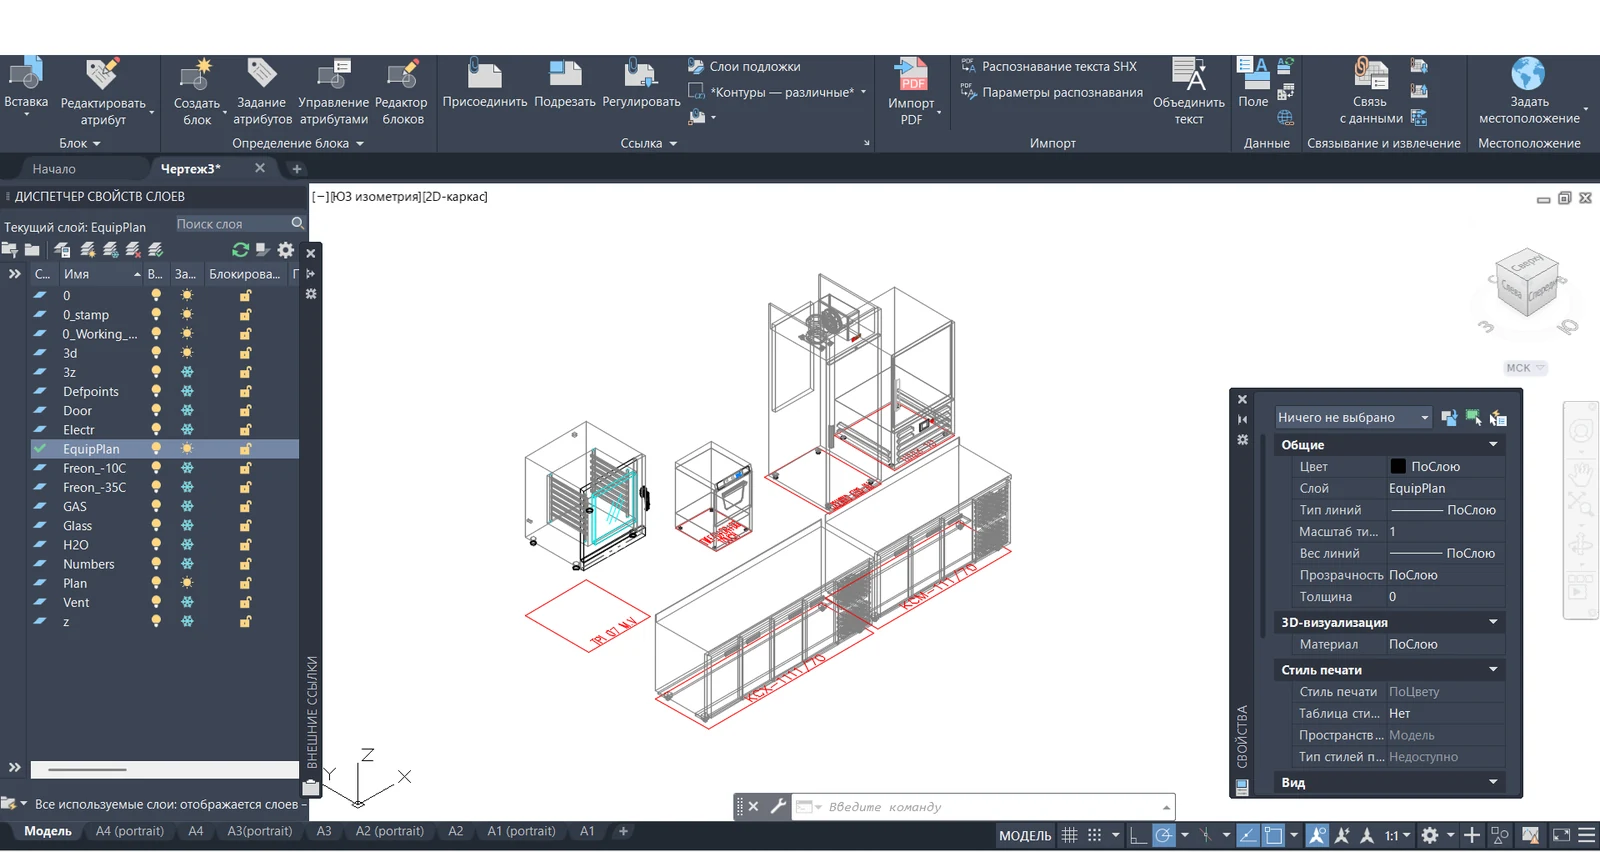Click the Импорт PDF icon
The height and width of the screenshot is (852, 1600).
click(911, 74)
